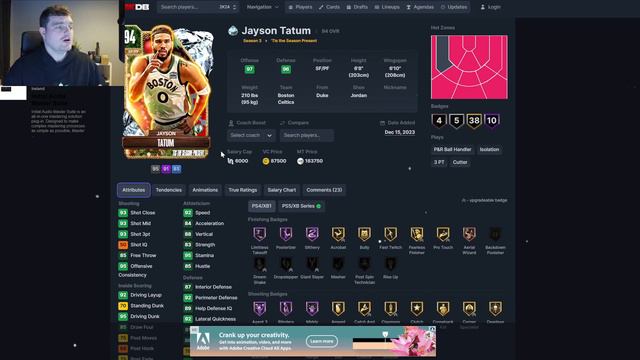Click the gray 95 card version chip
Viewport: 640px width, 360px height.
(155, 169)
